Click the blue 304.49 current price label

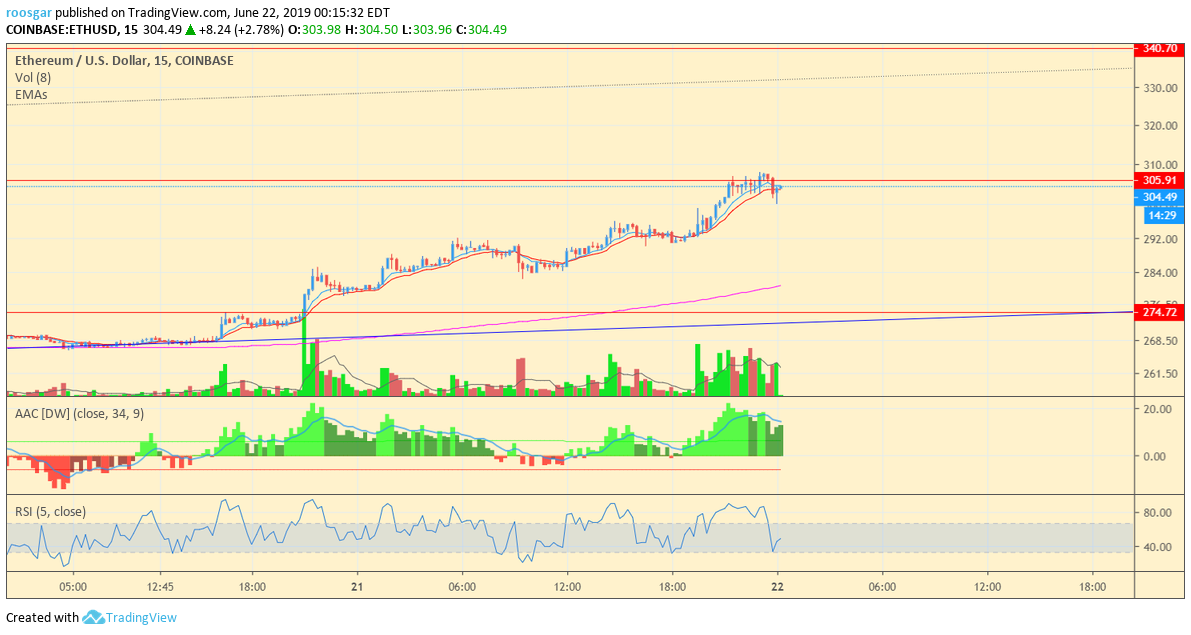[1159, 197]
